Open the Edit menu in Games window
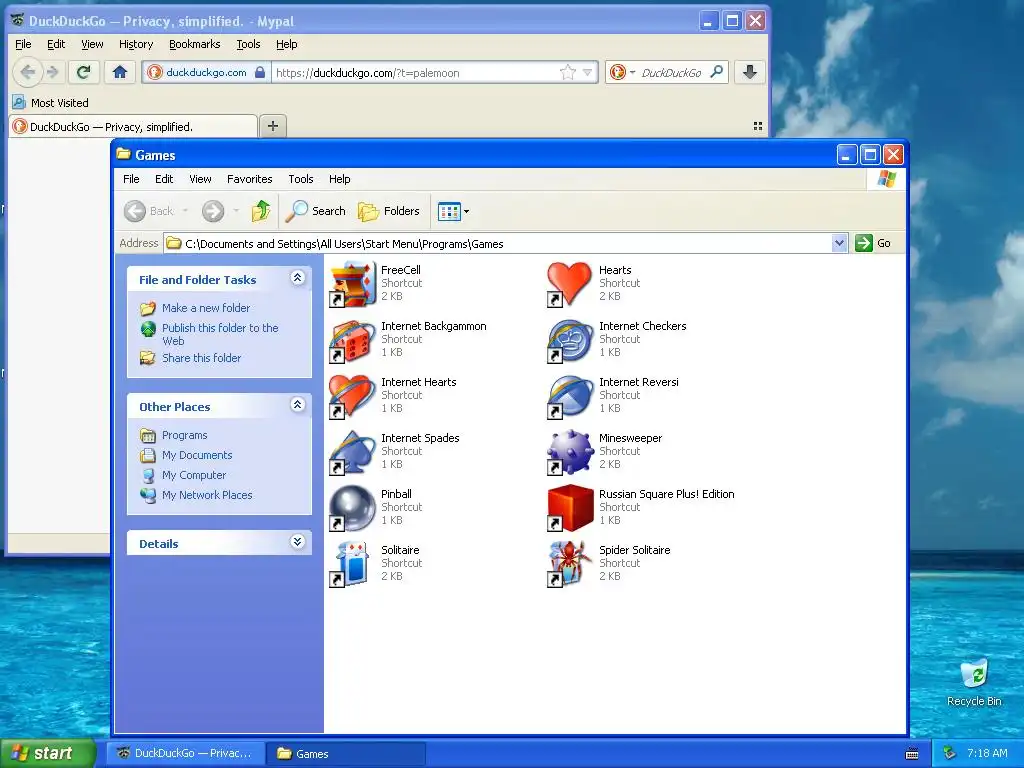 [x=164, y=179]
